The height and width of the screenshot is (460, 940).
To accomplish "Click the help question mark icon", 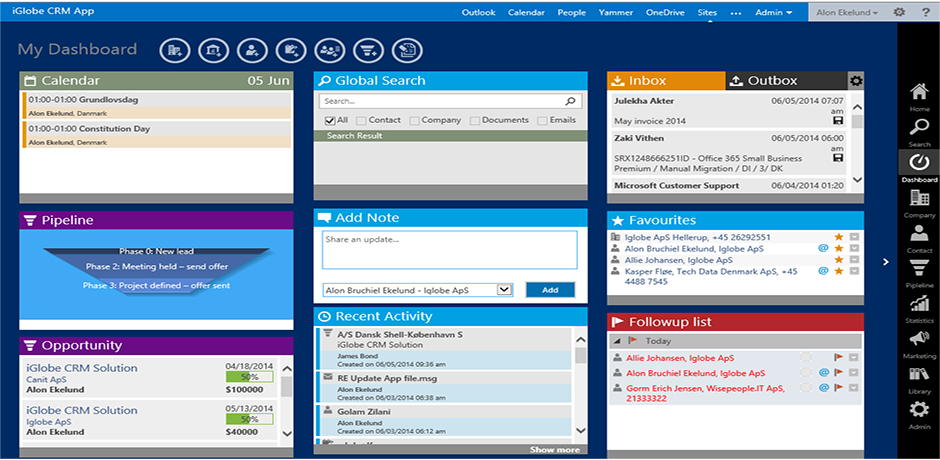I will click(x=926, y=12).
